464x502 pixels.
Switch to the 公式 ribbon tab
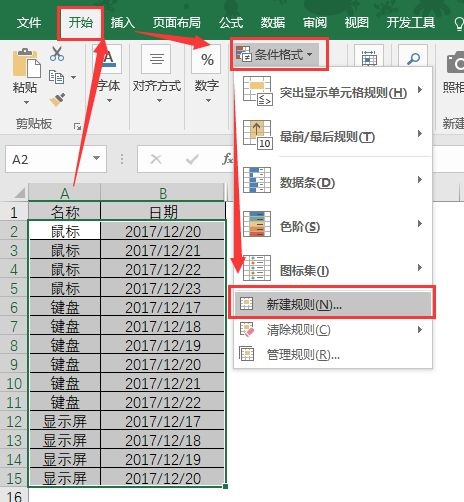(231, 23)
